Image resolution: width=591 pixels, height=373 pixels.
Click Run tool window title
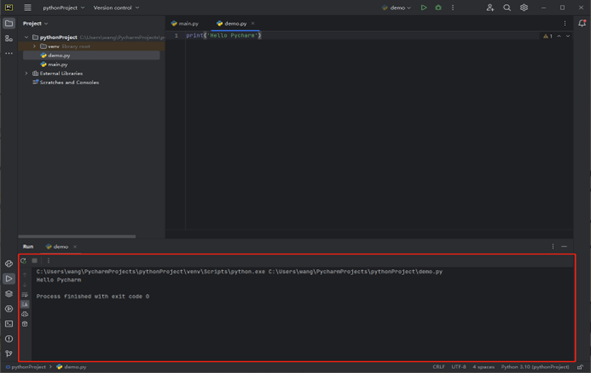28,247
